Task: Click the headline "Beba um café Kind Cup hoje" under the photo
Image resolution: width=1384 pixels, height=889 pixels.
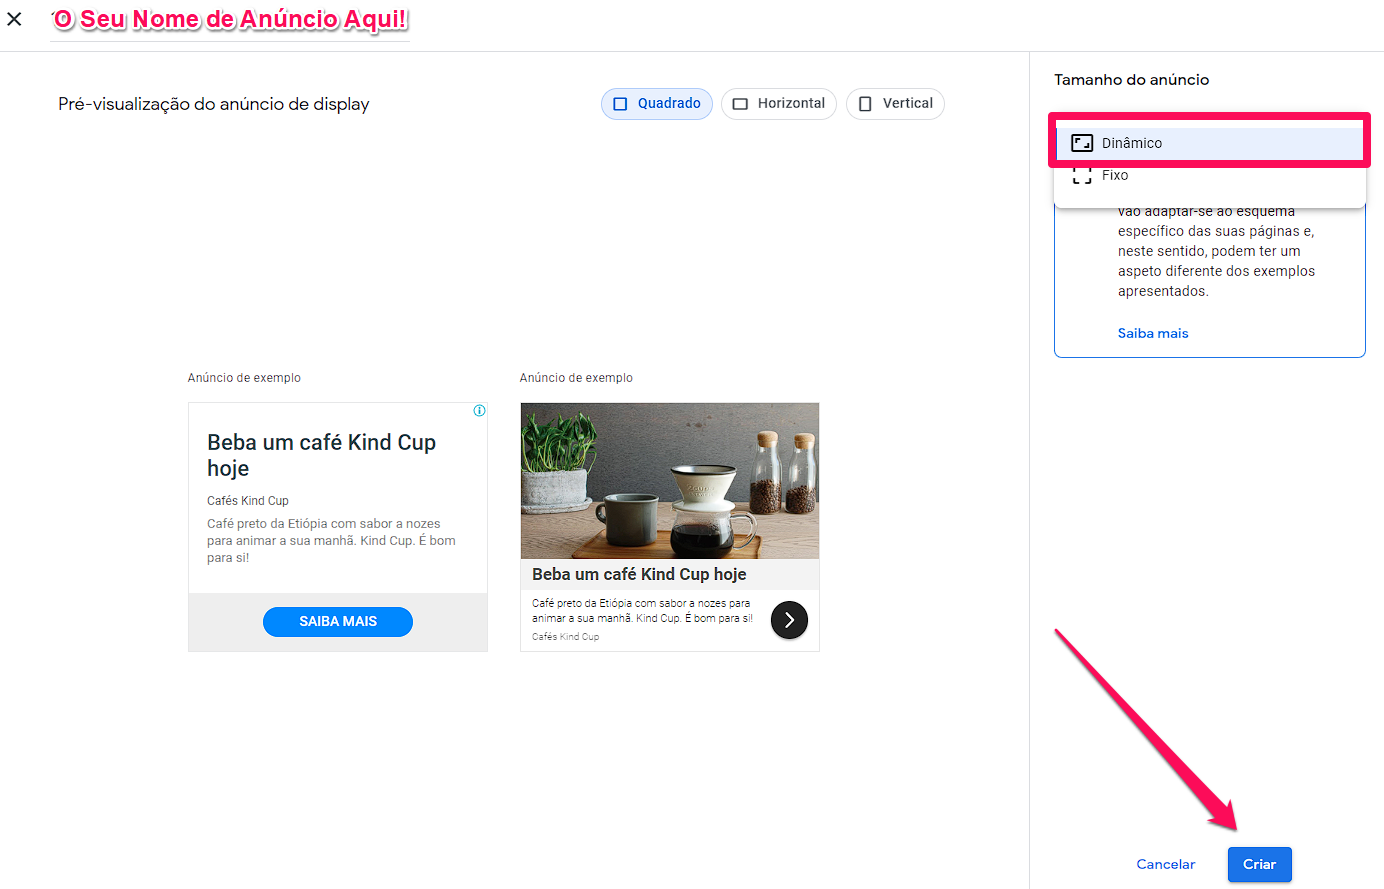Action: tap(639, 574)
